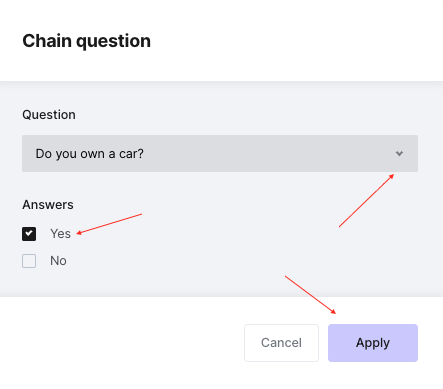This screenshot has width=443, height=389.
Task: Click the filled black checkbox next to Yes
Action: tap(29, 234)
